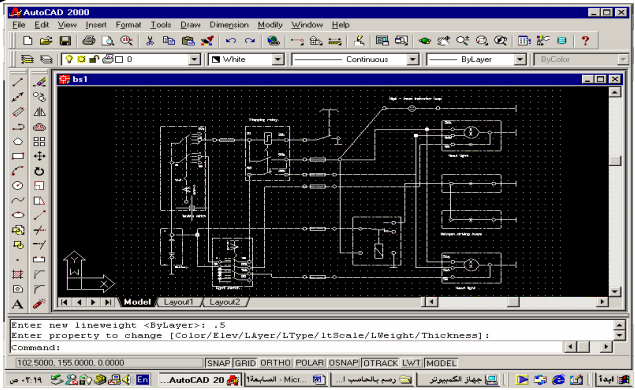Viewport: 635px width, 390px height.
Task: Select the Ellipse draw tool
Action: tap(18, 215)
